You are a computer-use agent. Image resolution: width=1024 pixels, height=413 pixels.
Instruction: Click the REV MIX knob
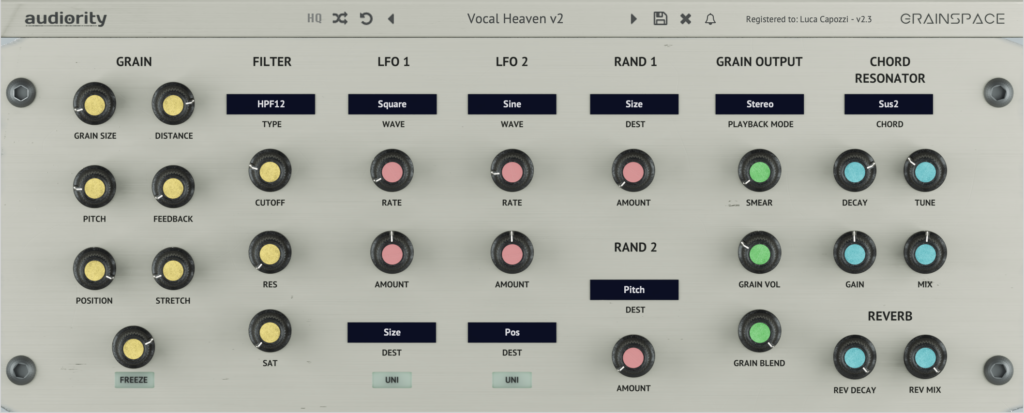925,357
